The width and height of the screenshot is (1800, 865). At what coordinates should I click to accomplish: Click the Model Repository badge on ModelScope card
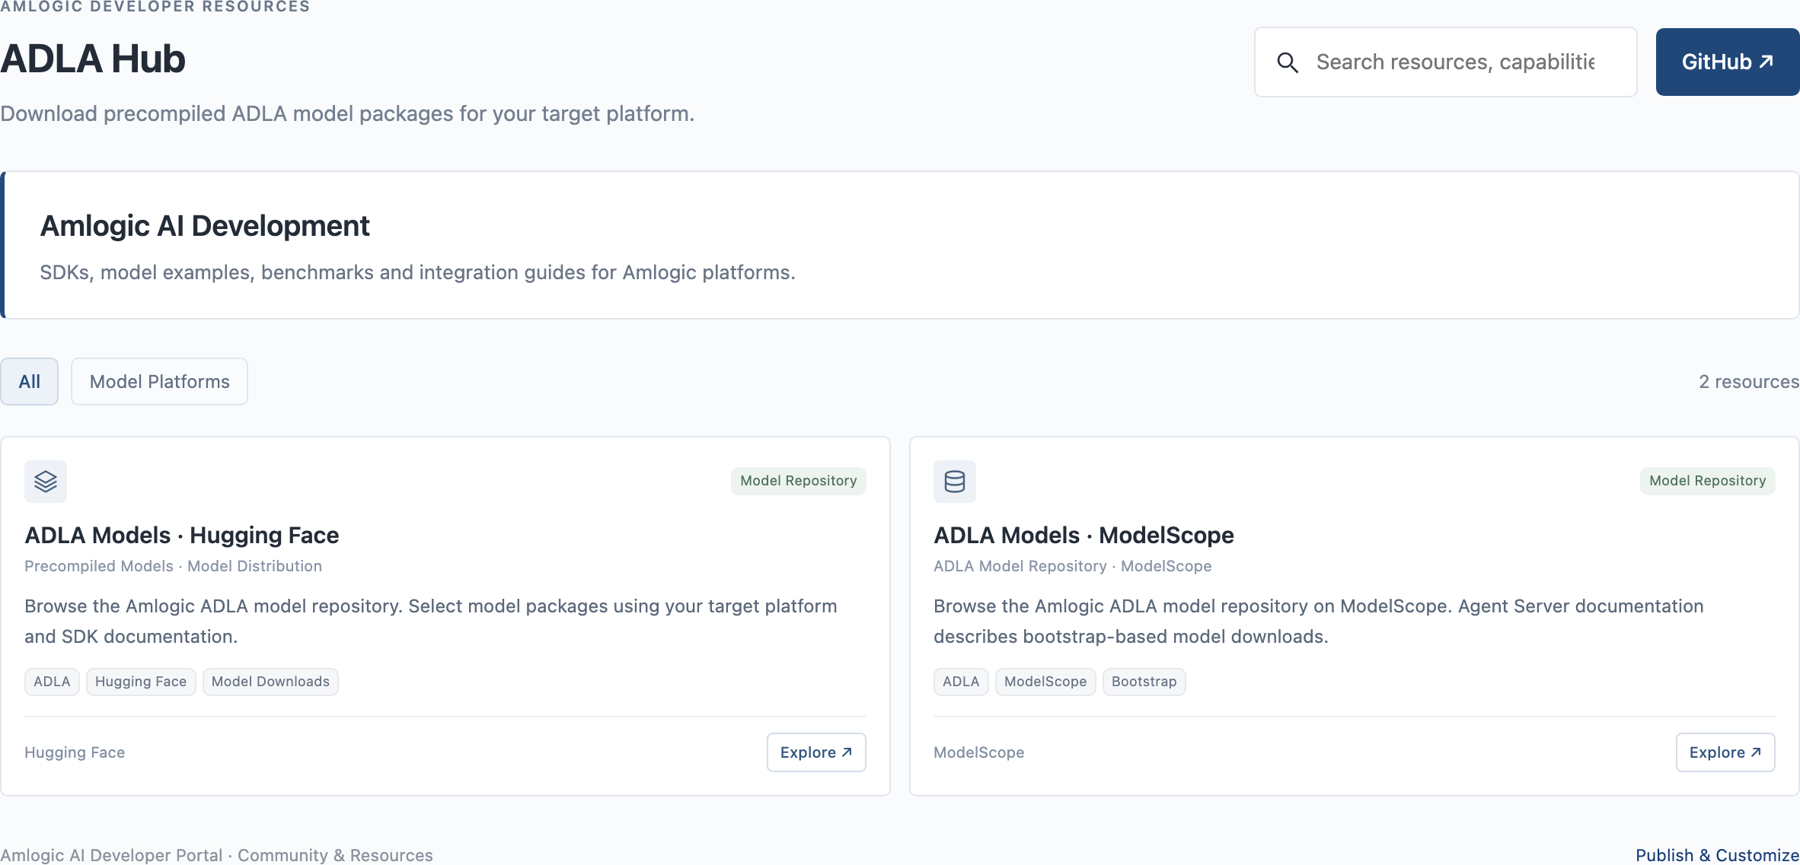[x=1707, y=481]
